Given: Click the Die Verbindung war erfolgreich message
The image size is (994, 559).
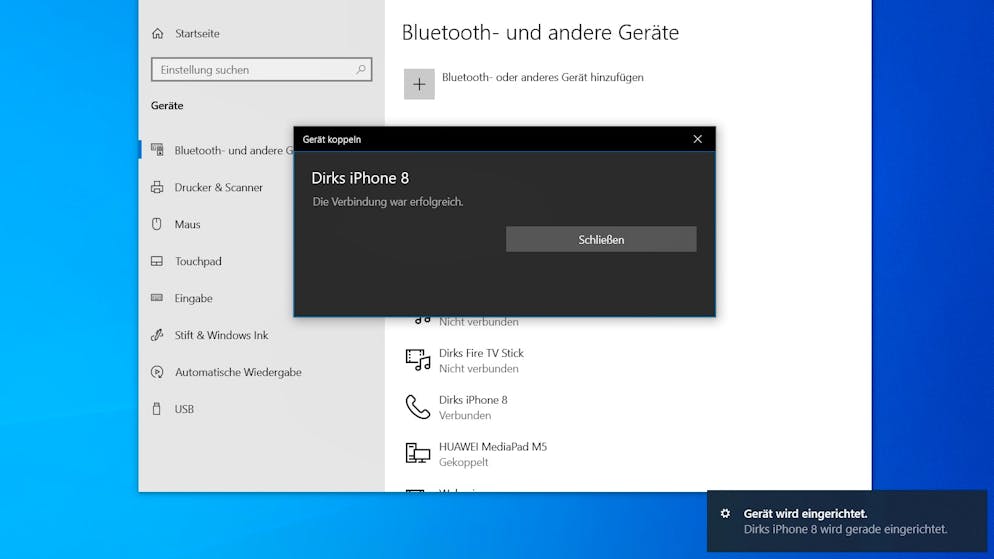Looking at the screenshot, I should pos(387,202).
